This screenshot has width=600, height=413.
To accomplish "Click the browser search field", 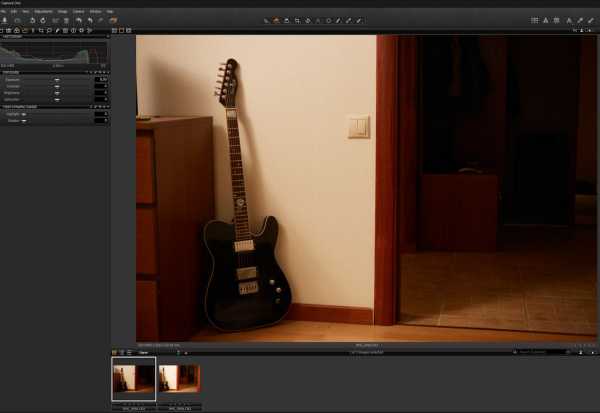I will pyautogui.click(x=541, y=352).
